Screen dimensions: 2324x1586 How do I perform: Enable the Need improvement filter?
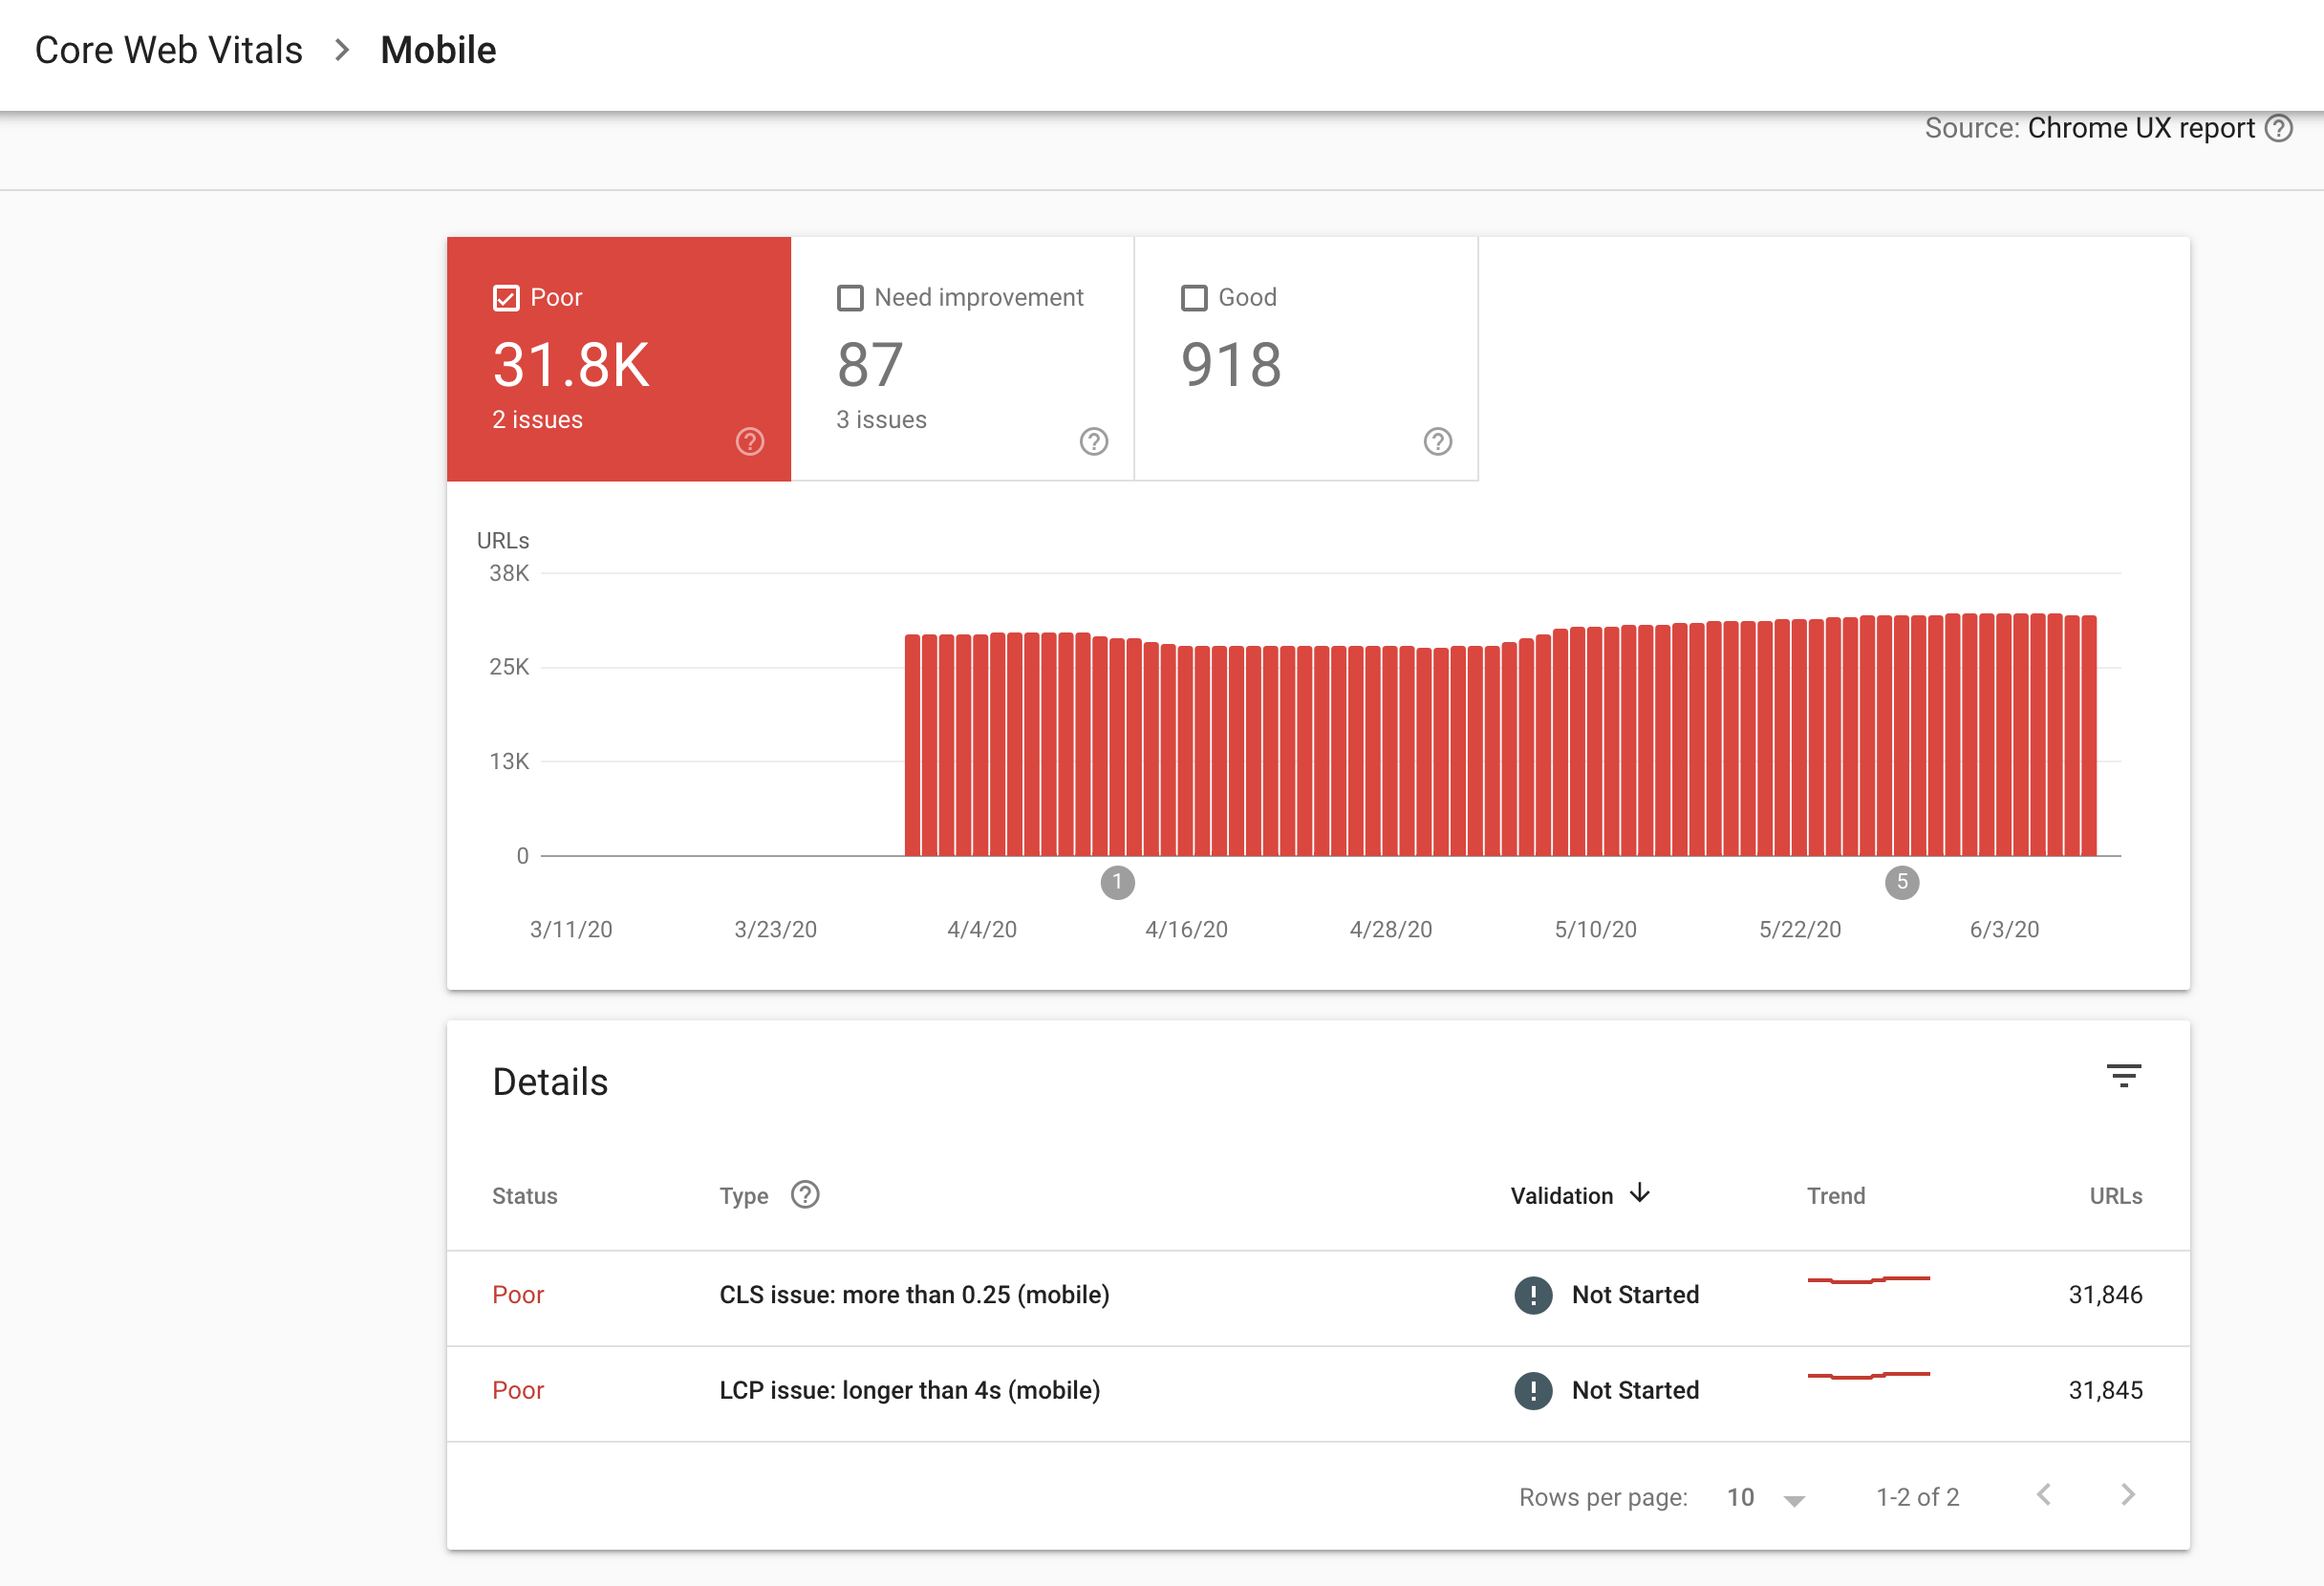pos(849,297)
